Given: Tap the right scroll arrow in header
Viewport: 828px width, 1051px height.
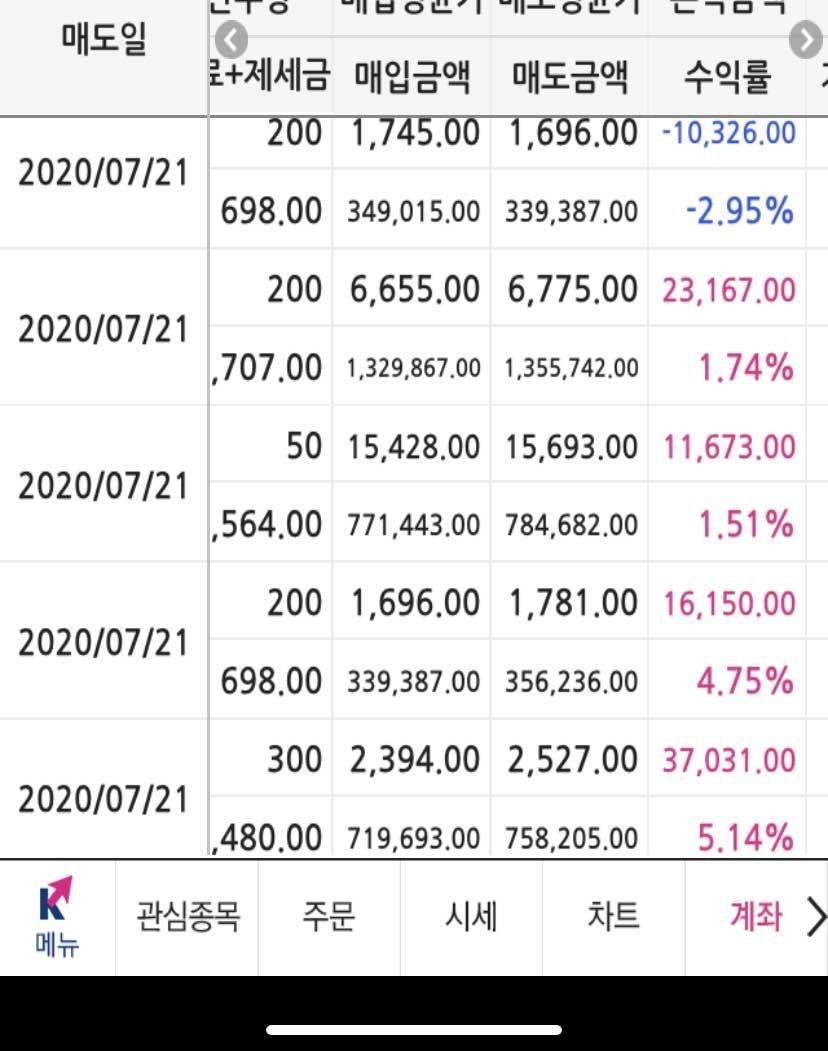Looking at the screenshot, I should (x=805, y=40).
